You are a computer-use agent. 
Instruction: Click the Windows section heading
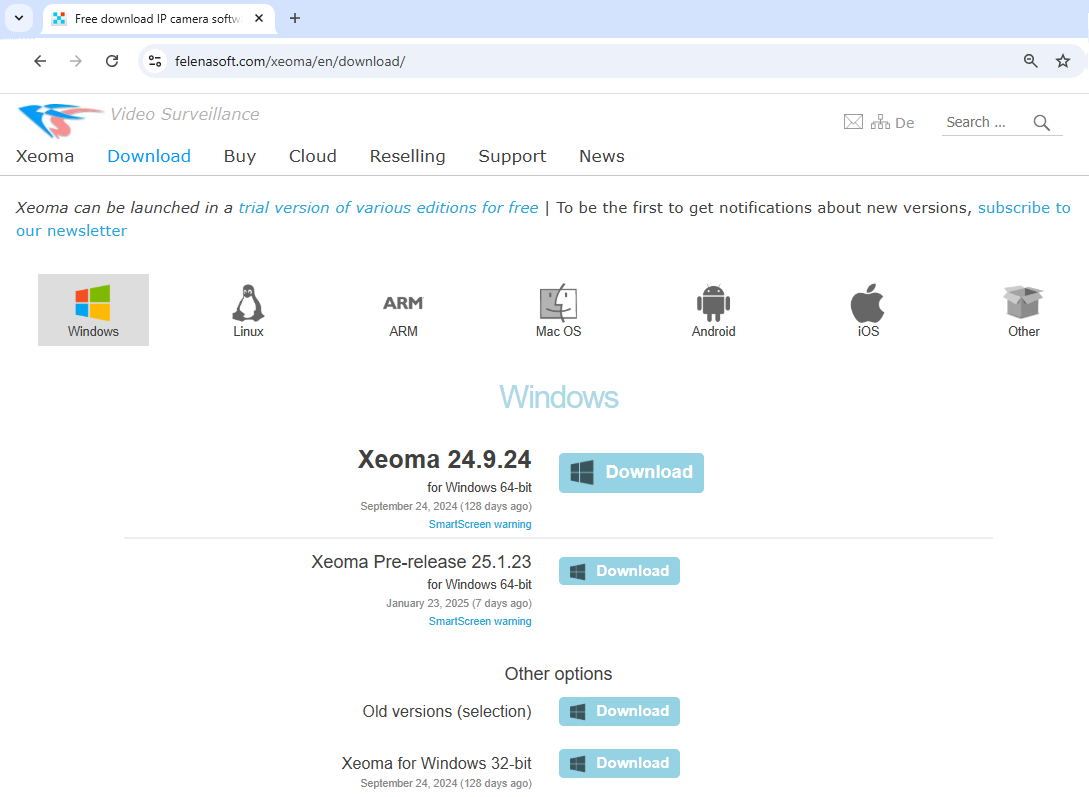[x=558, y=397]
